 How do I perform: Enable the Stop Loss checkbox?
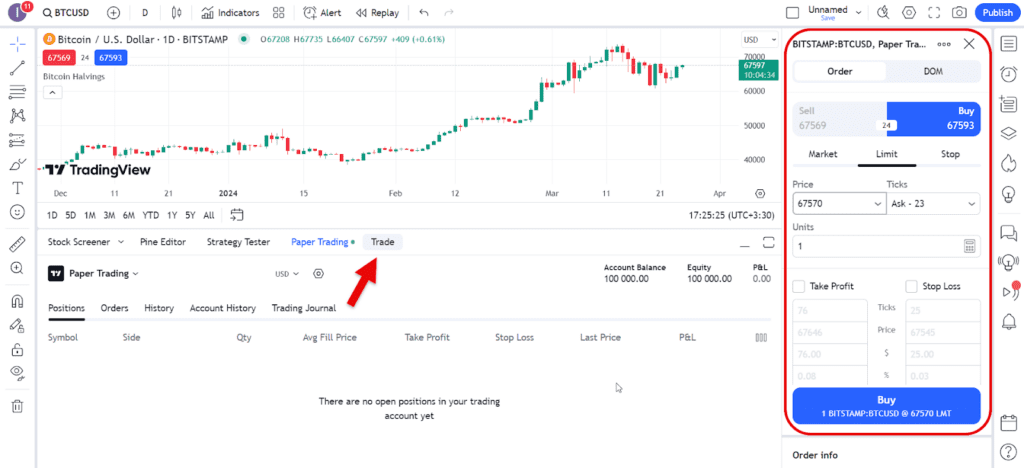click(911, 287)
